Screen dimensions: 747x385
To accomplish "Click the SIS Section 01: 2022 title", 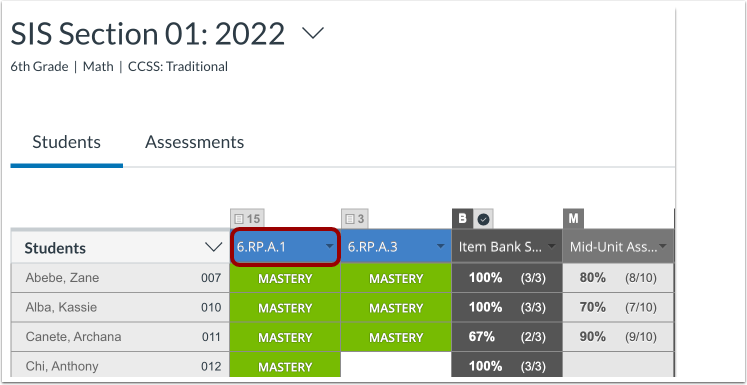I will pos(148,34).
